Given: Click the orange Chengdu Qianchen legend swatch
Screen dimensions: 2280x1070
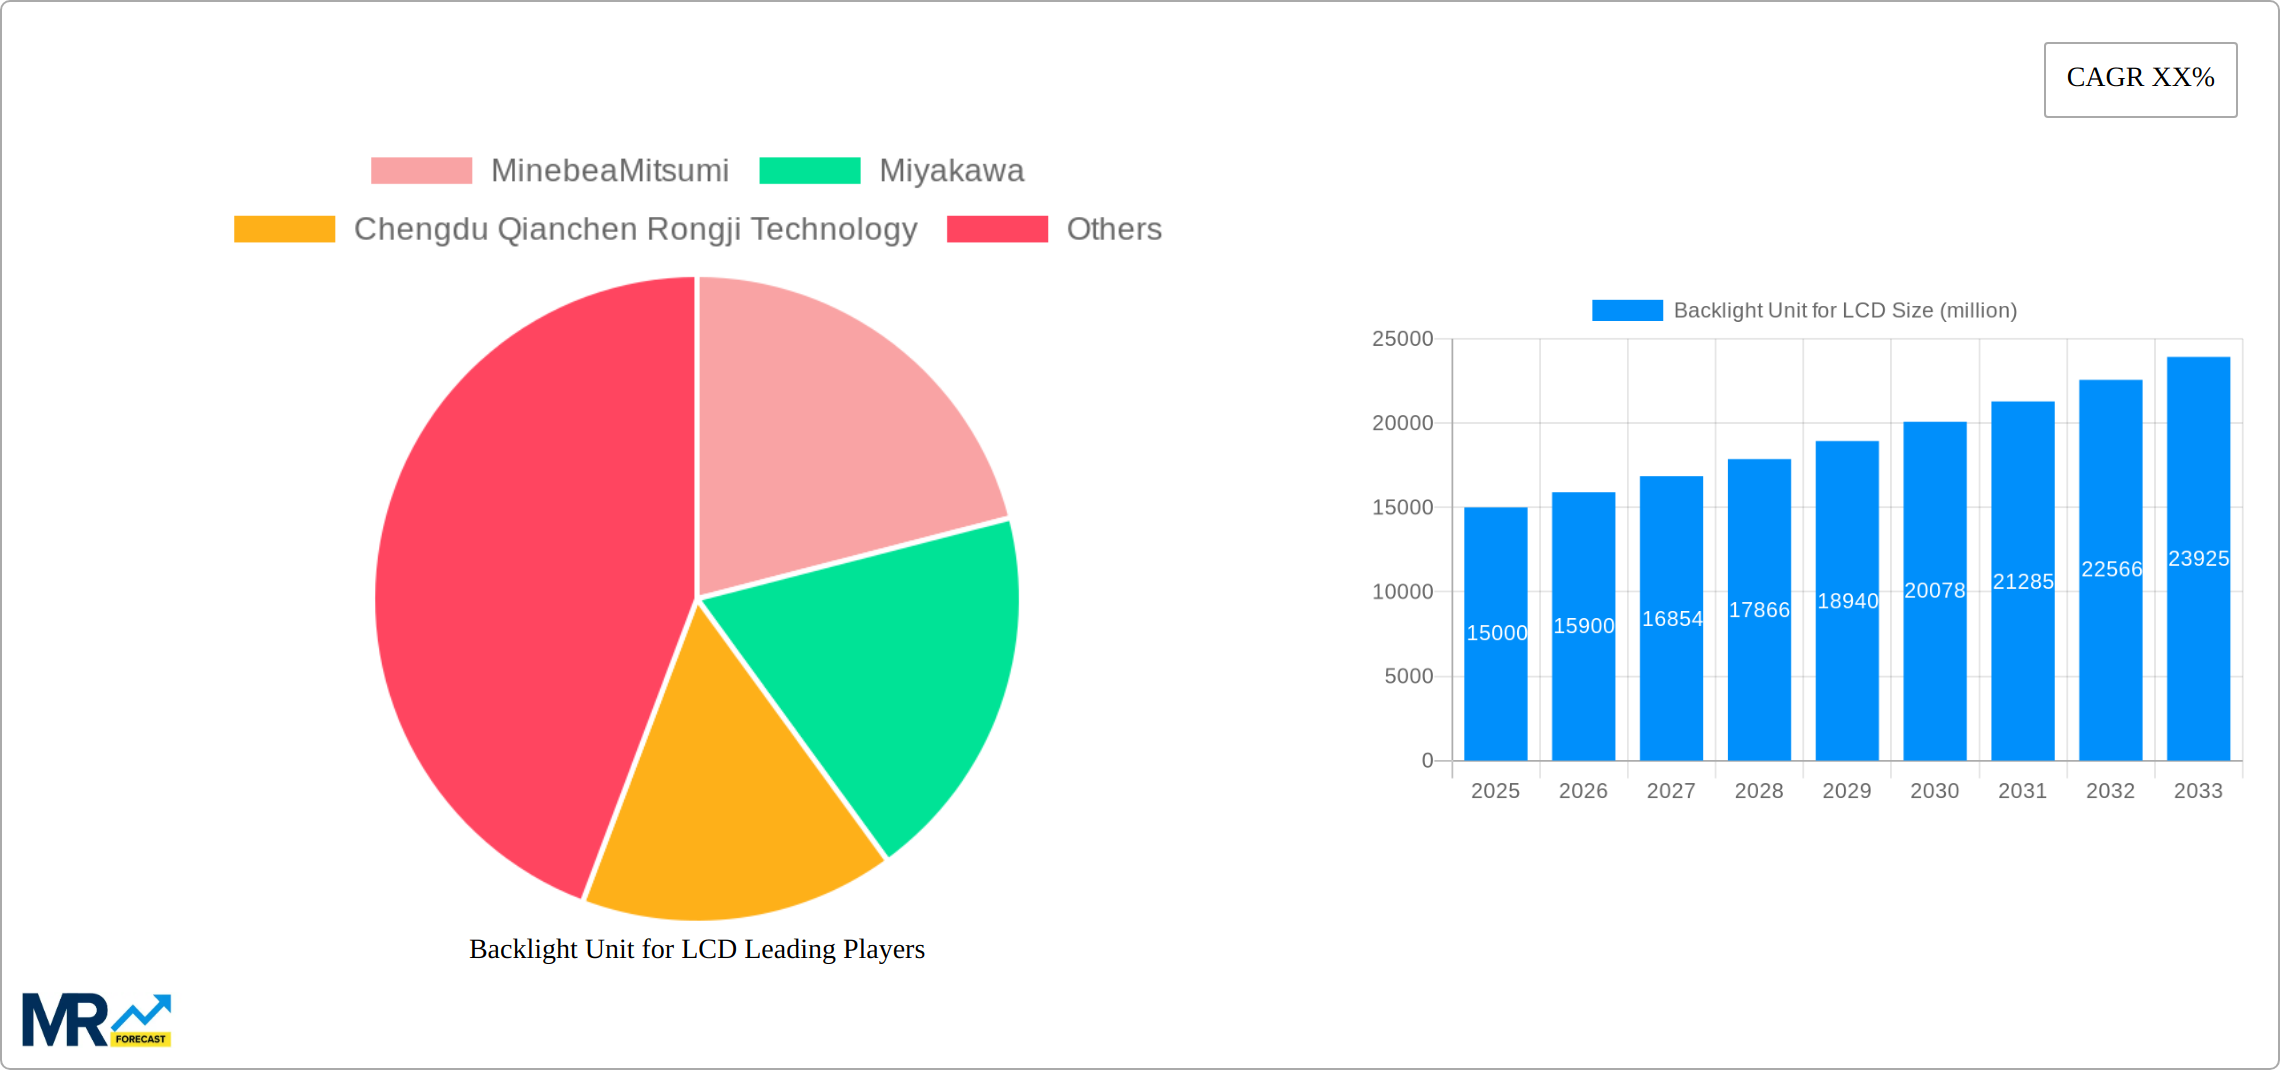Looking at the screenshot, I should click(x=285, y=229).
